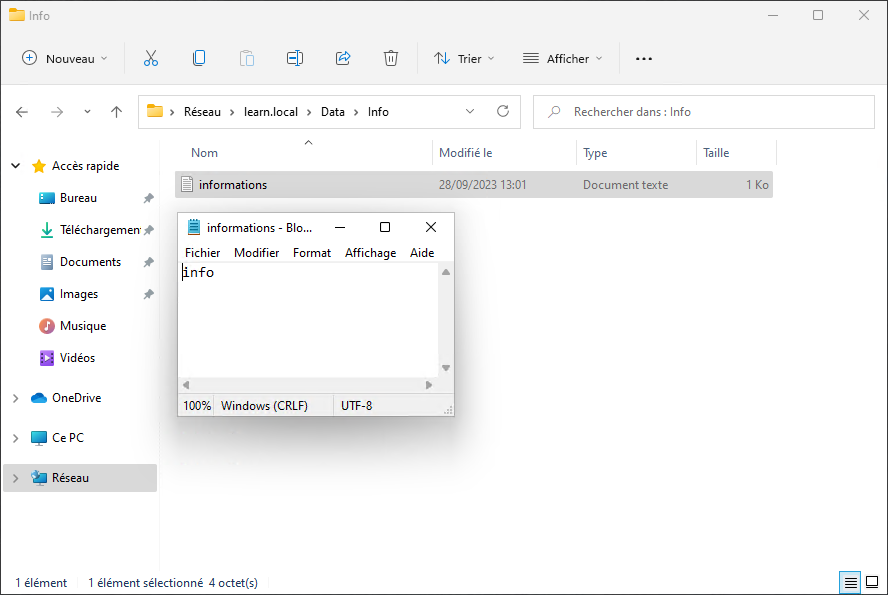This screenshot has width=888, height=595.
Task: Sort by the Type column header
Action: pyautogui.click(x=637, y=153)
